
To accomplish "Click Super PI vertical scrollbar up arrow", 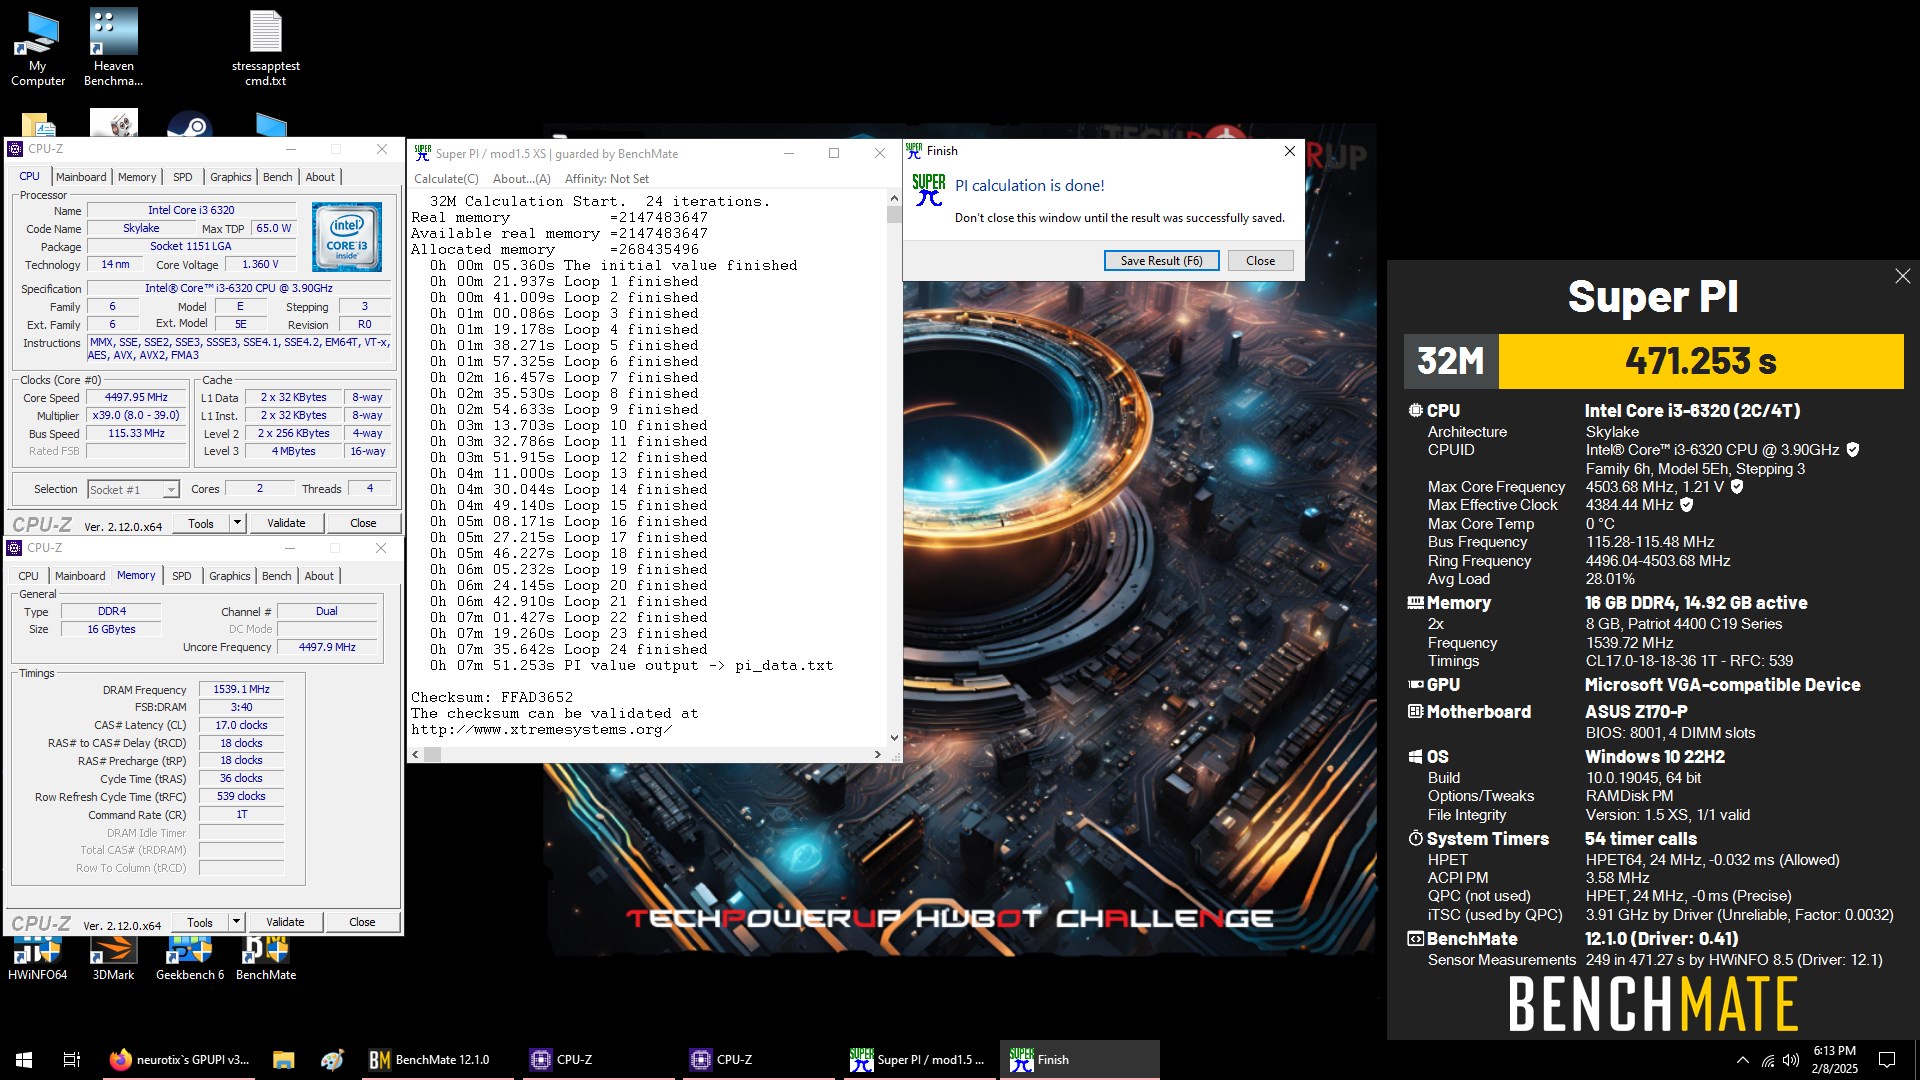I will (x=894, y=198).
